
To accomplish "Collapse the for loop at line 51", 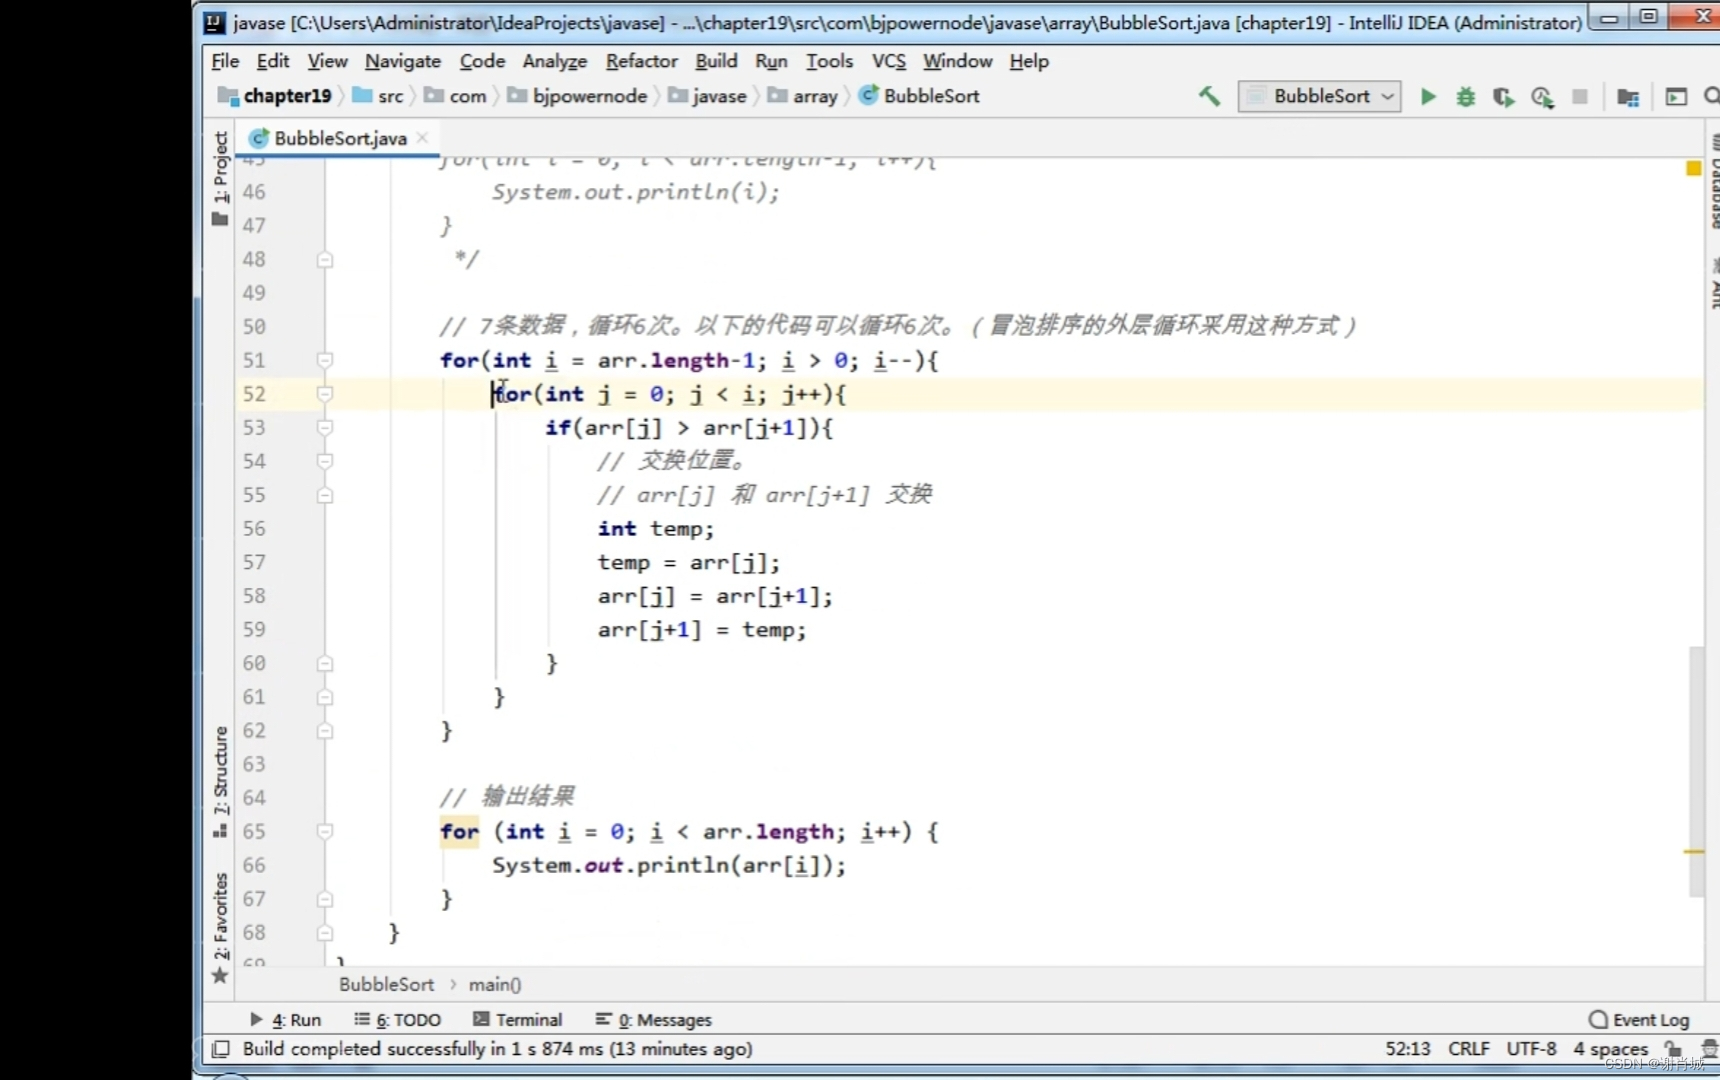I will tap(325, 360).
